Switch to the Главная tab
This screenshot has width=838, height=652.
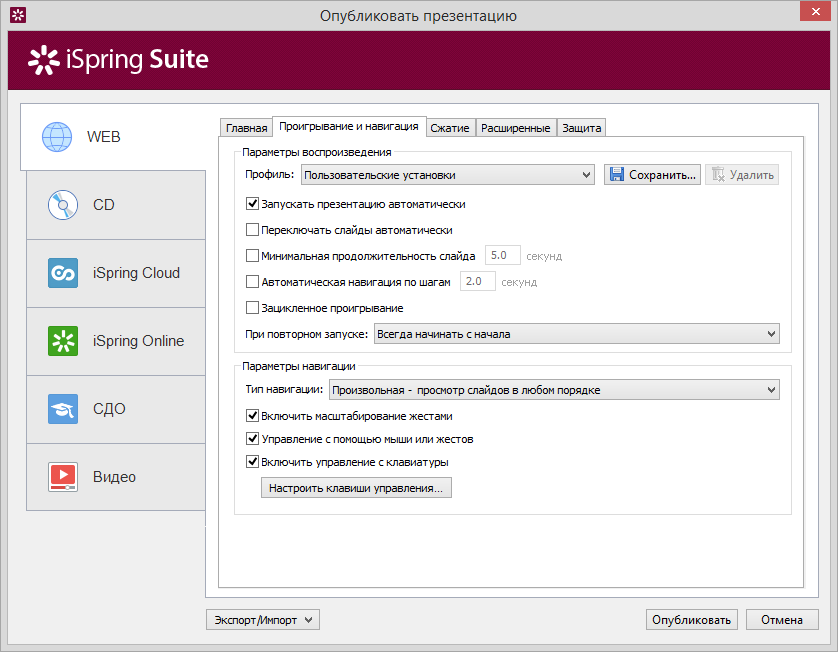pos(246,128)
